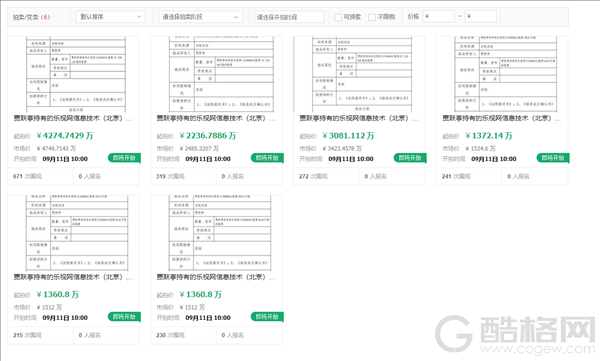600x361 pixels.
Task: Open the 默认排序 sort dropdown
Action: tap(110, 17)
